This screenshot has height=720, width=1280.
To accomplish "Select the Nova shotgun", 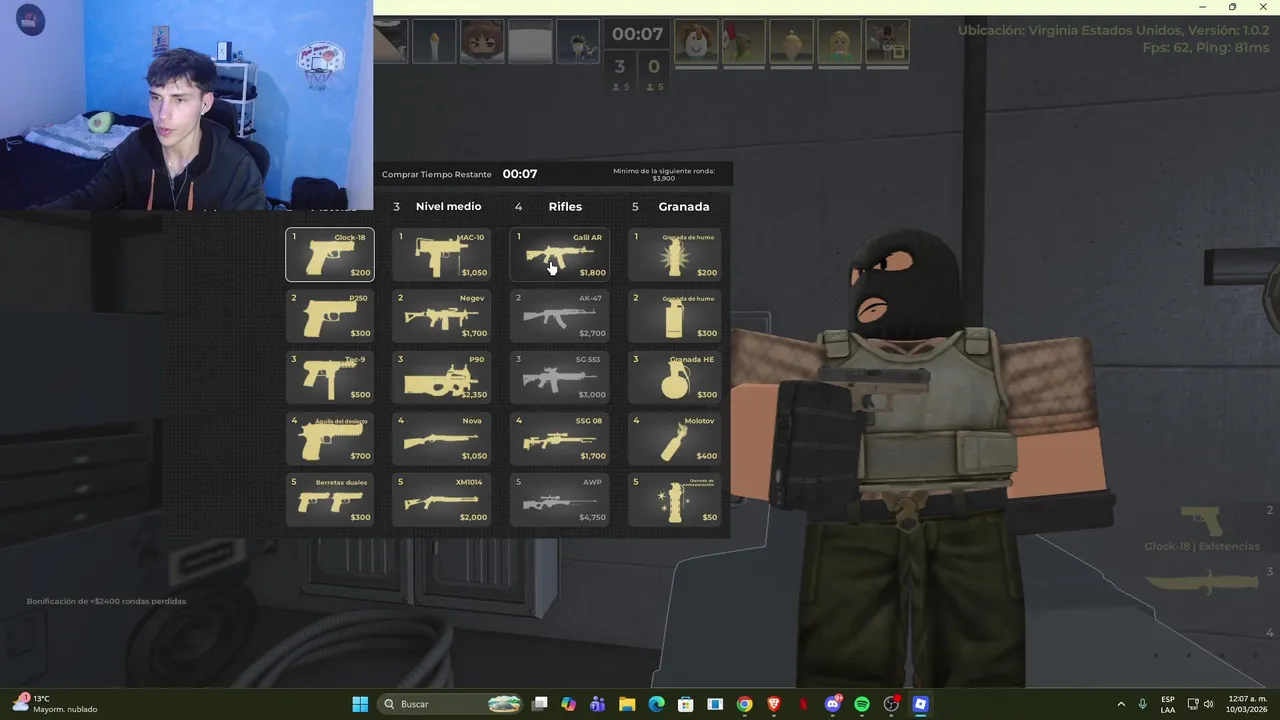I will tap(441, 438).
